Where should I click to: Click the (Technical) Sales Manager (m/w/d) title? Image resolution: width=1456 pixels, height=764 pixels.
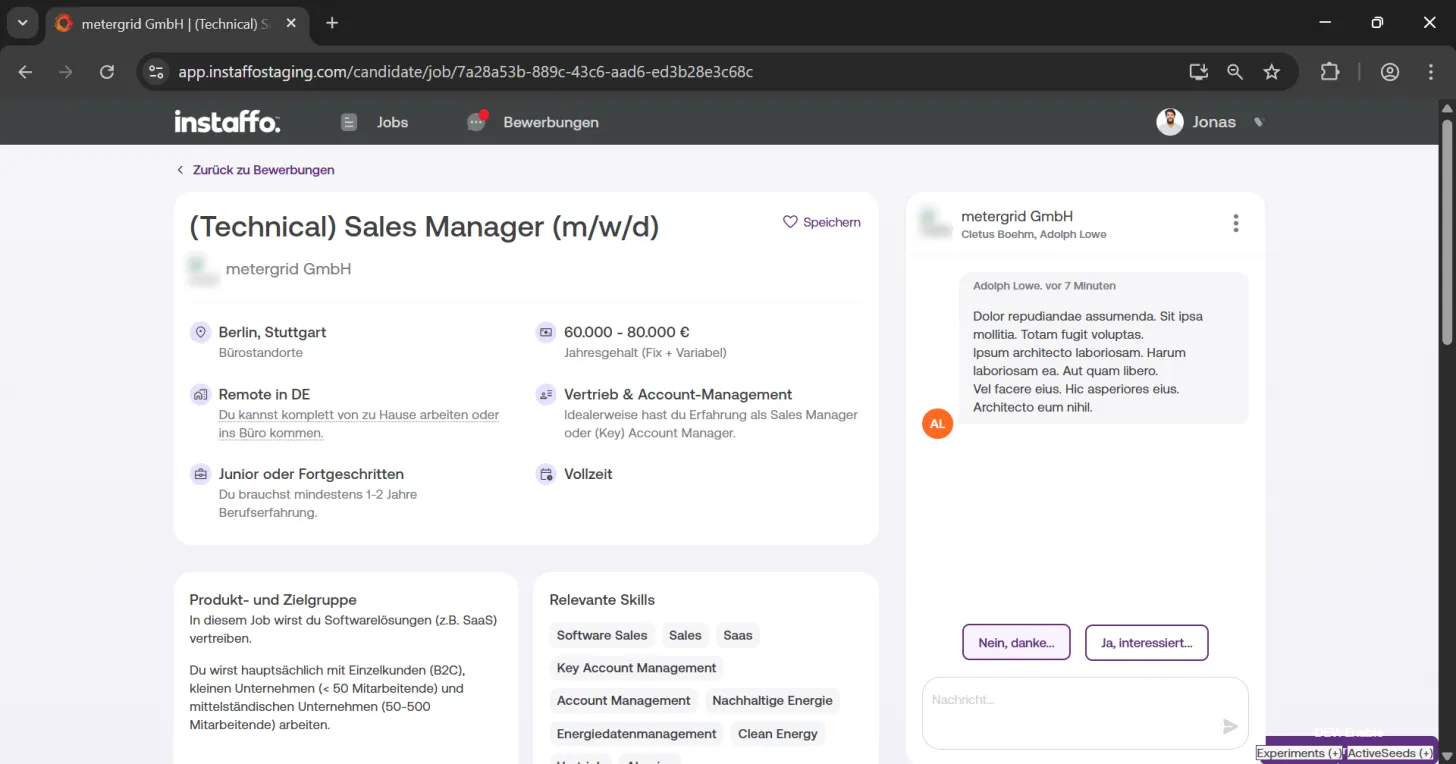click(x=425, y=227)
